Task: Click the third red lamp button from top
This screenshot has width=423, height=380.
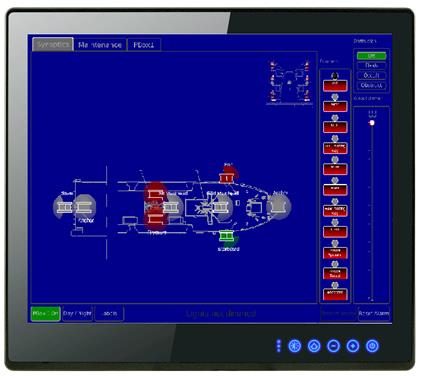Action: [x=335, y=127]
